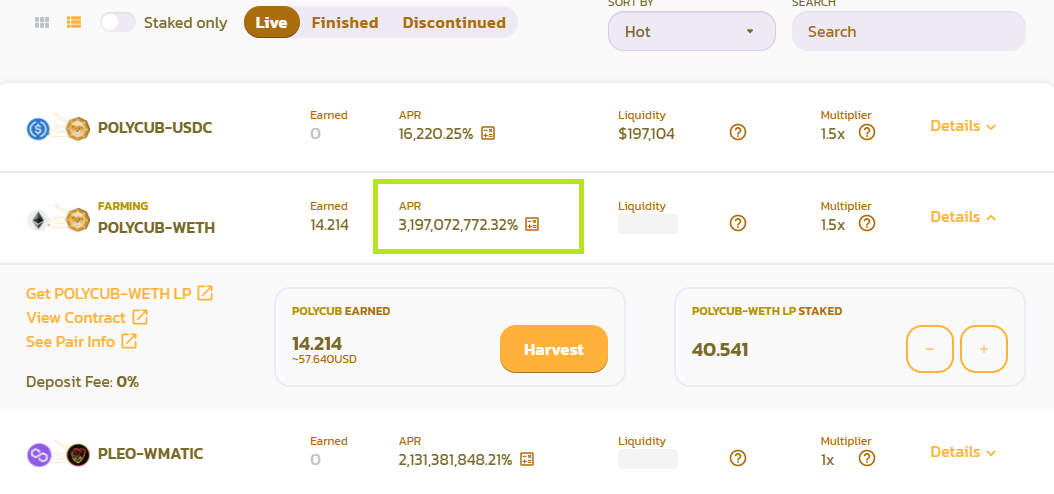The width and height of the screenshot is (1054, 494).
Task: Select the Live tab
Action: tap(272, 22)
